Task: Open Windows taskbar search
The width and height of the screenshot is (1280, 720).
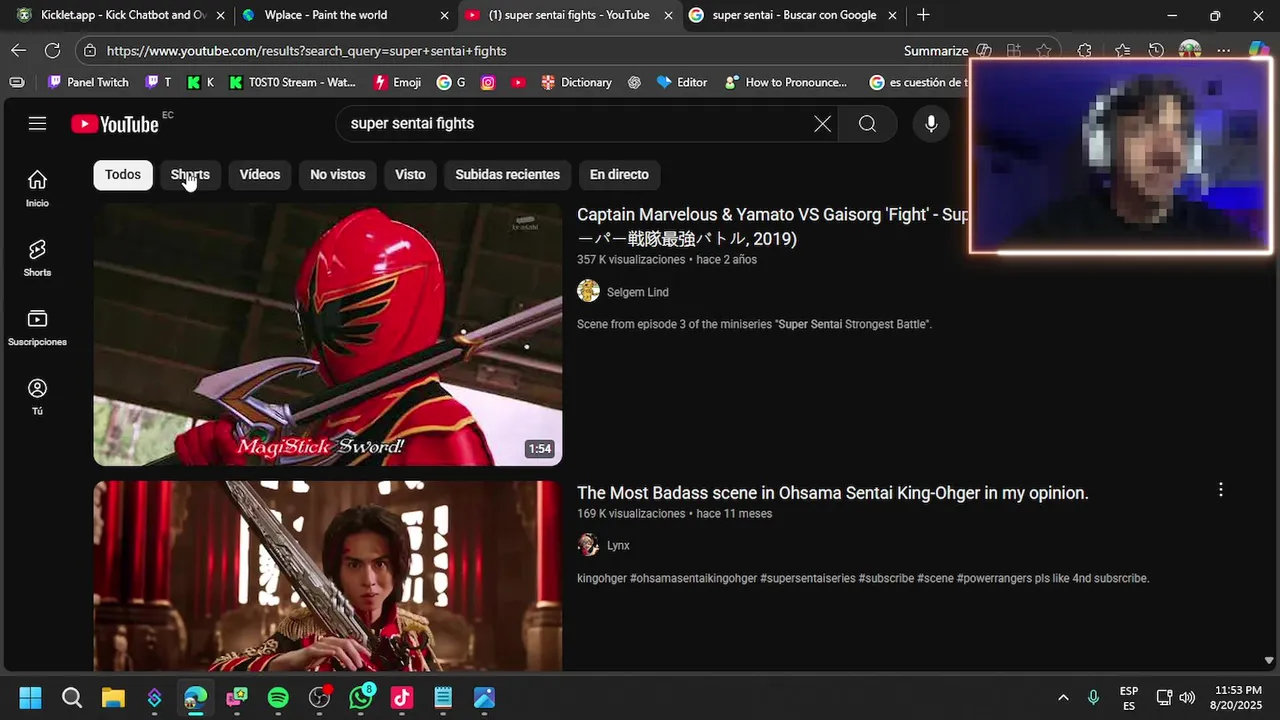Action: click(72, 697)
